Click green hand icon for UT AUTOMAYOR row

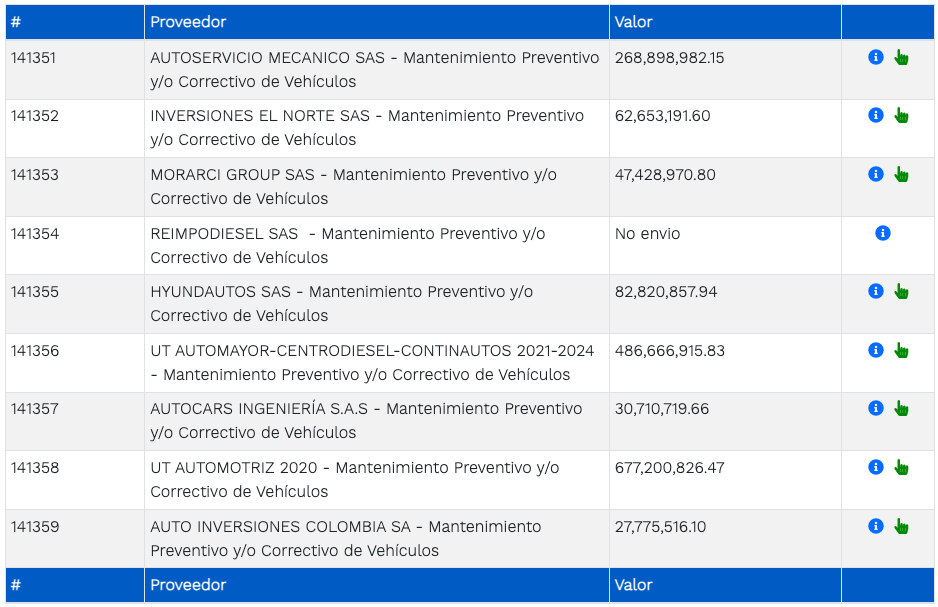(x=901, y=351)
